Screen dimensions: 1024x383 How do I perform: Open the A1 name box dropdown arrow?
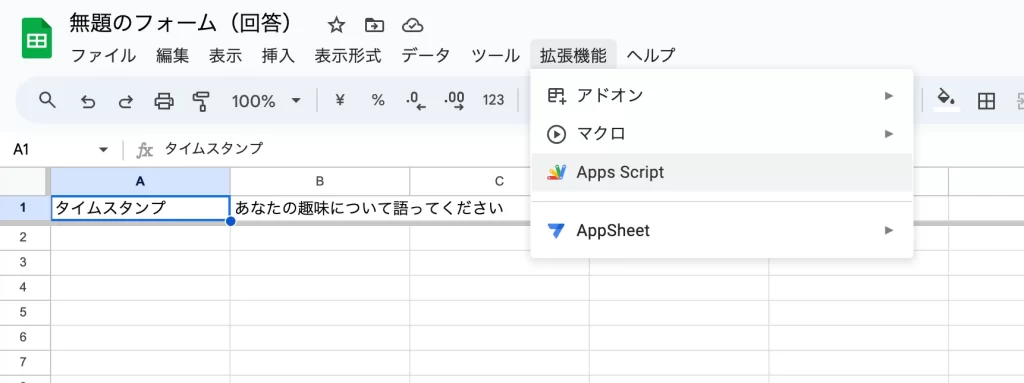(103, 150)
